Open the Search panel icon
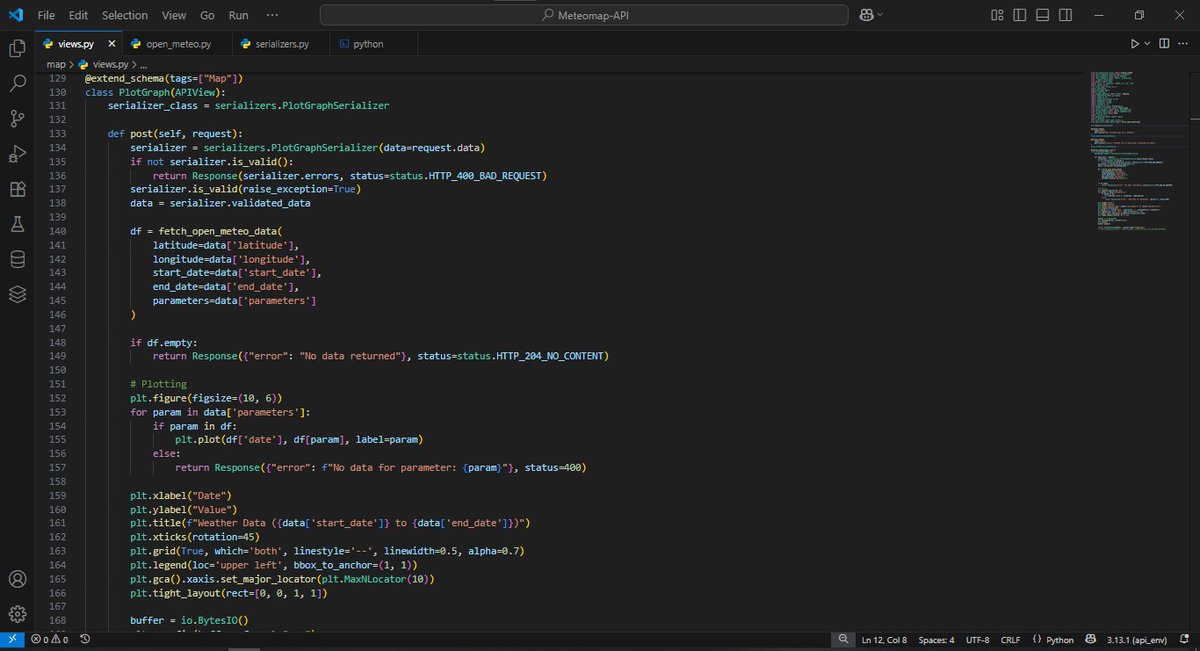 (15, 82)
